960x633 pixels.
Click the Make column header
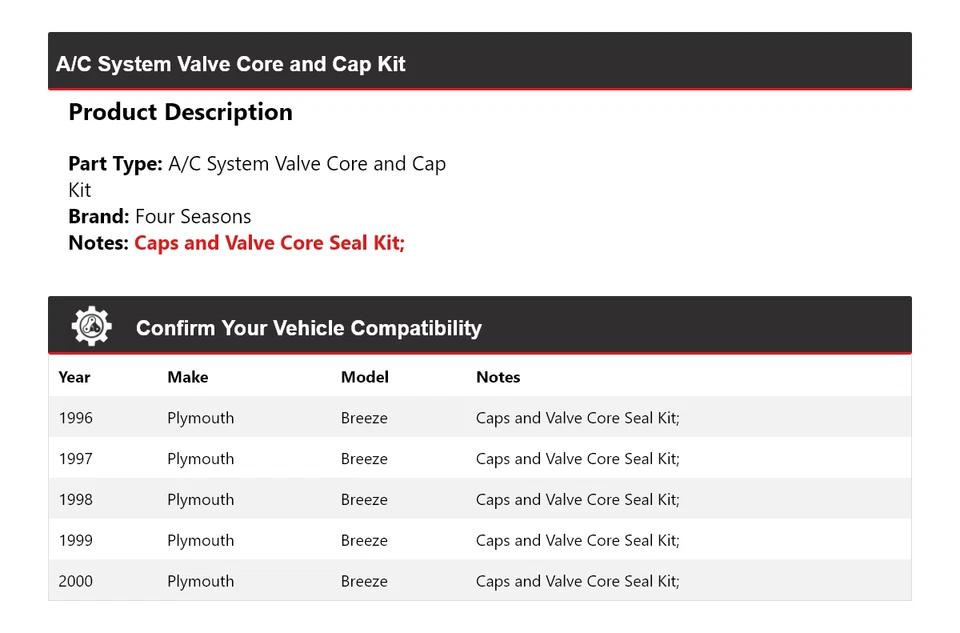click(x=187, y=377)
